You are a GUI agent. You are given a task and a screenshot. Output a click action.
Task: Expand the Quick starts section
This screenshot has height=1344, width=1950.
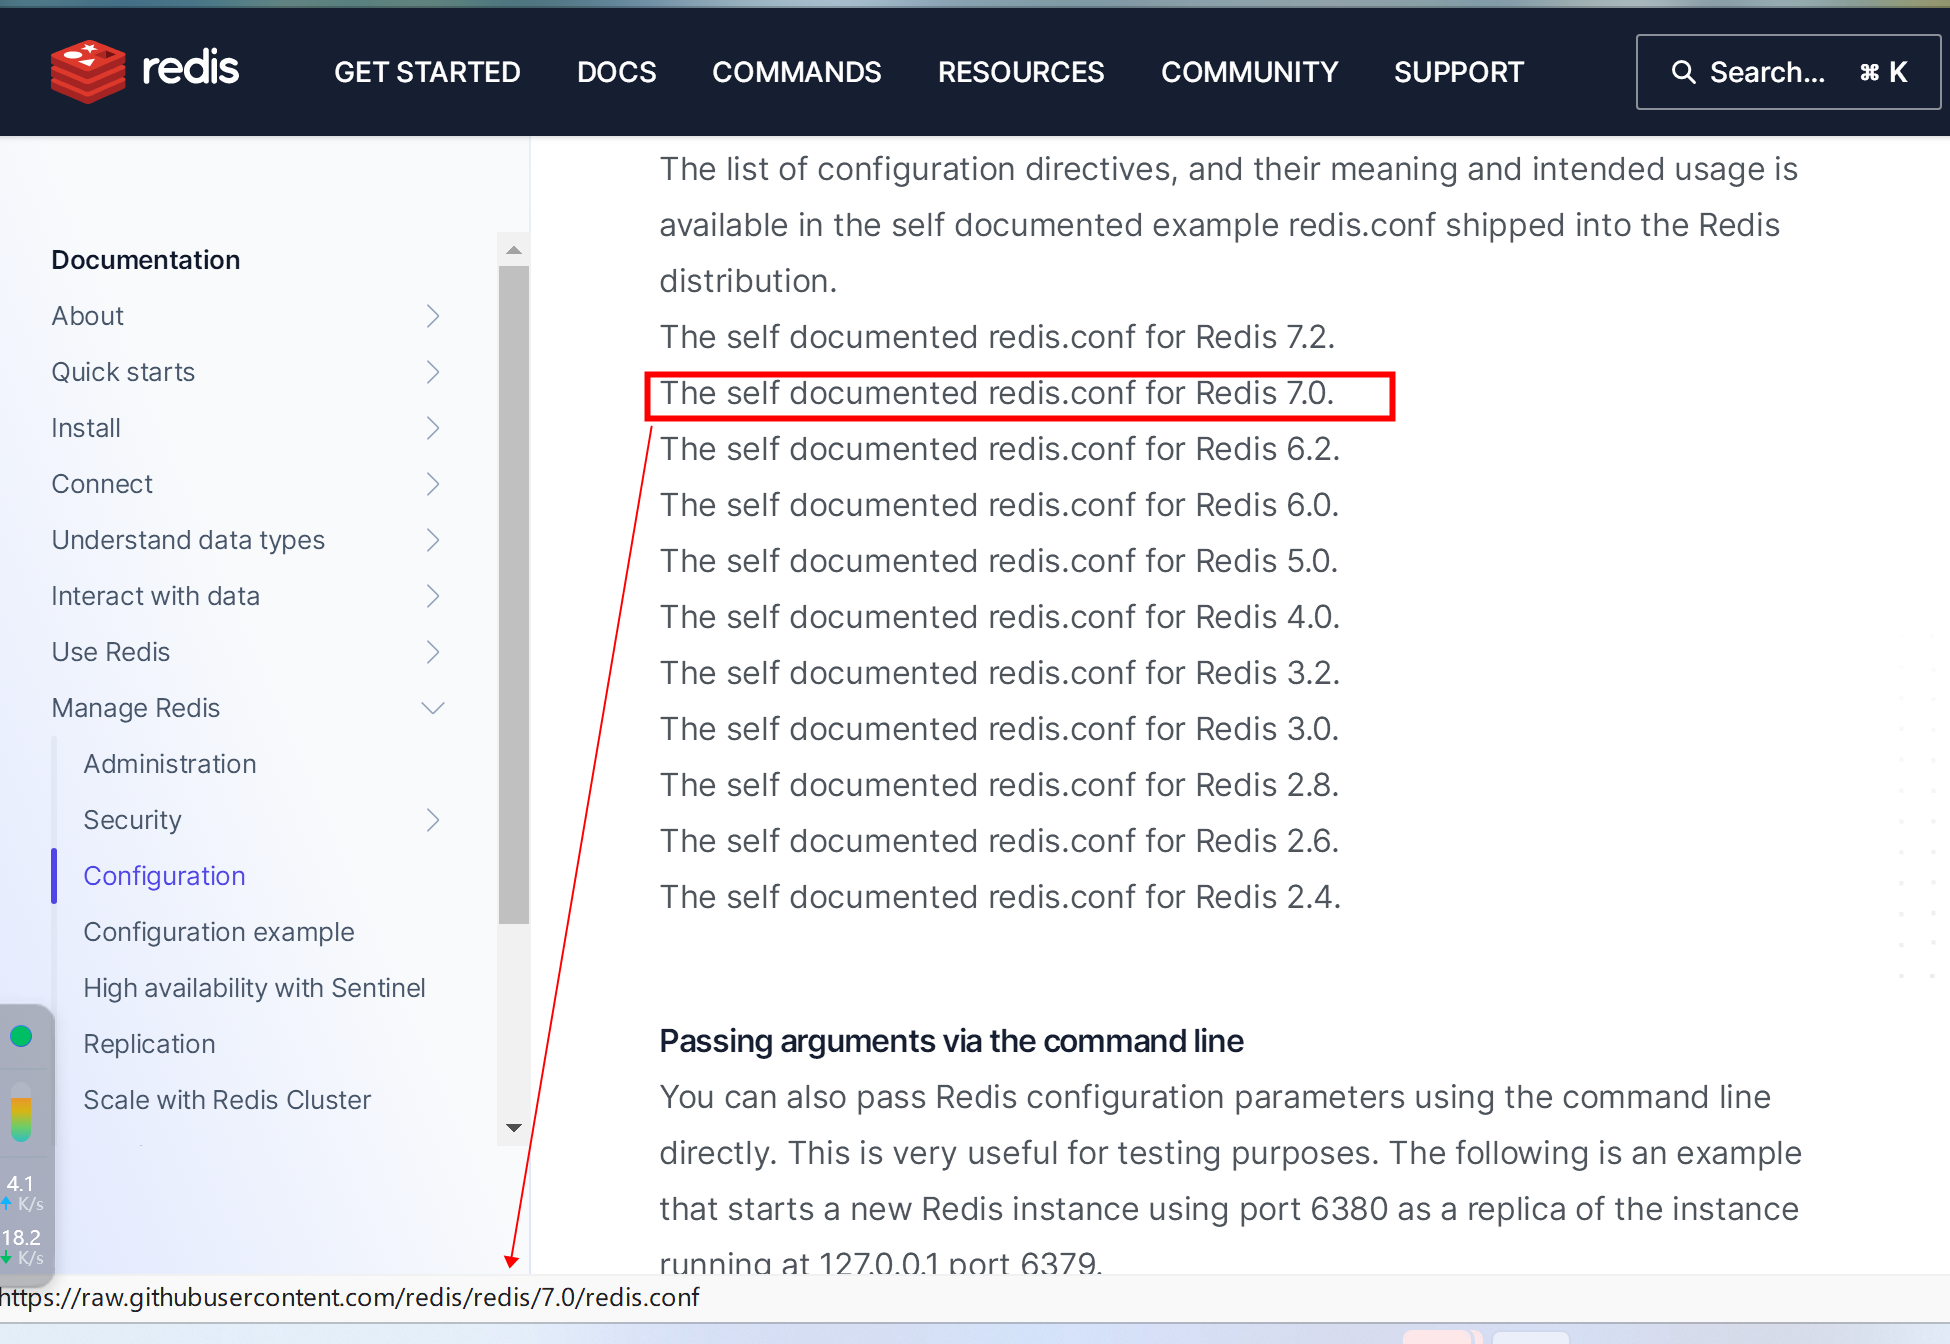[433, 371]
